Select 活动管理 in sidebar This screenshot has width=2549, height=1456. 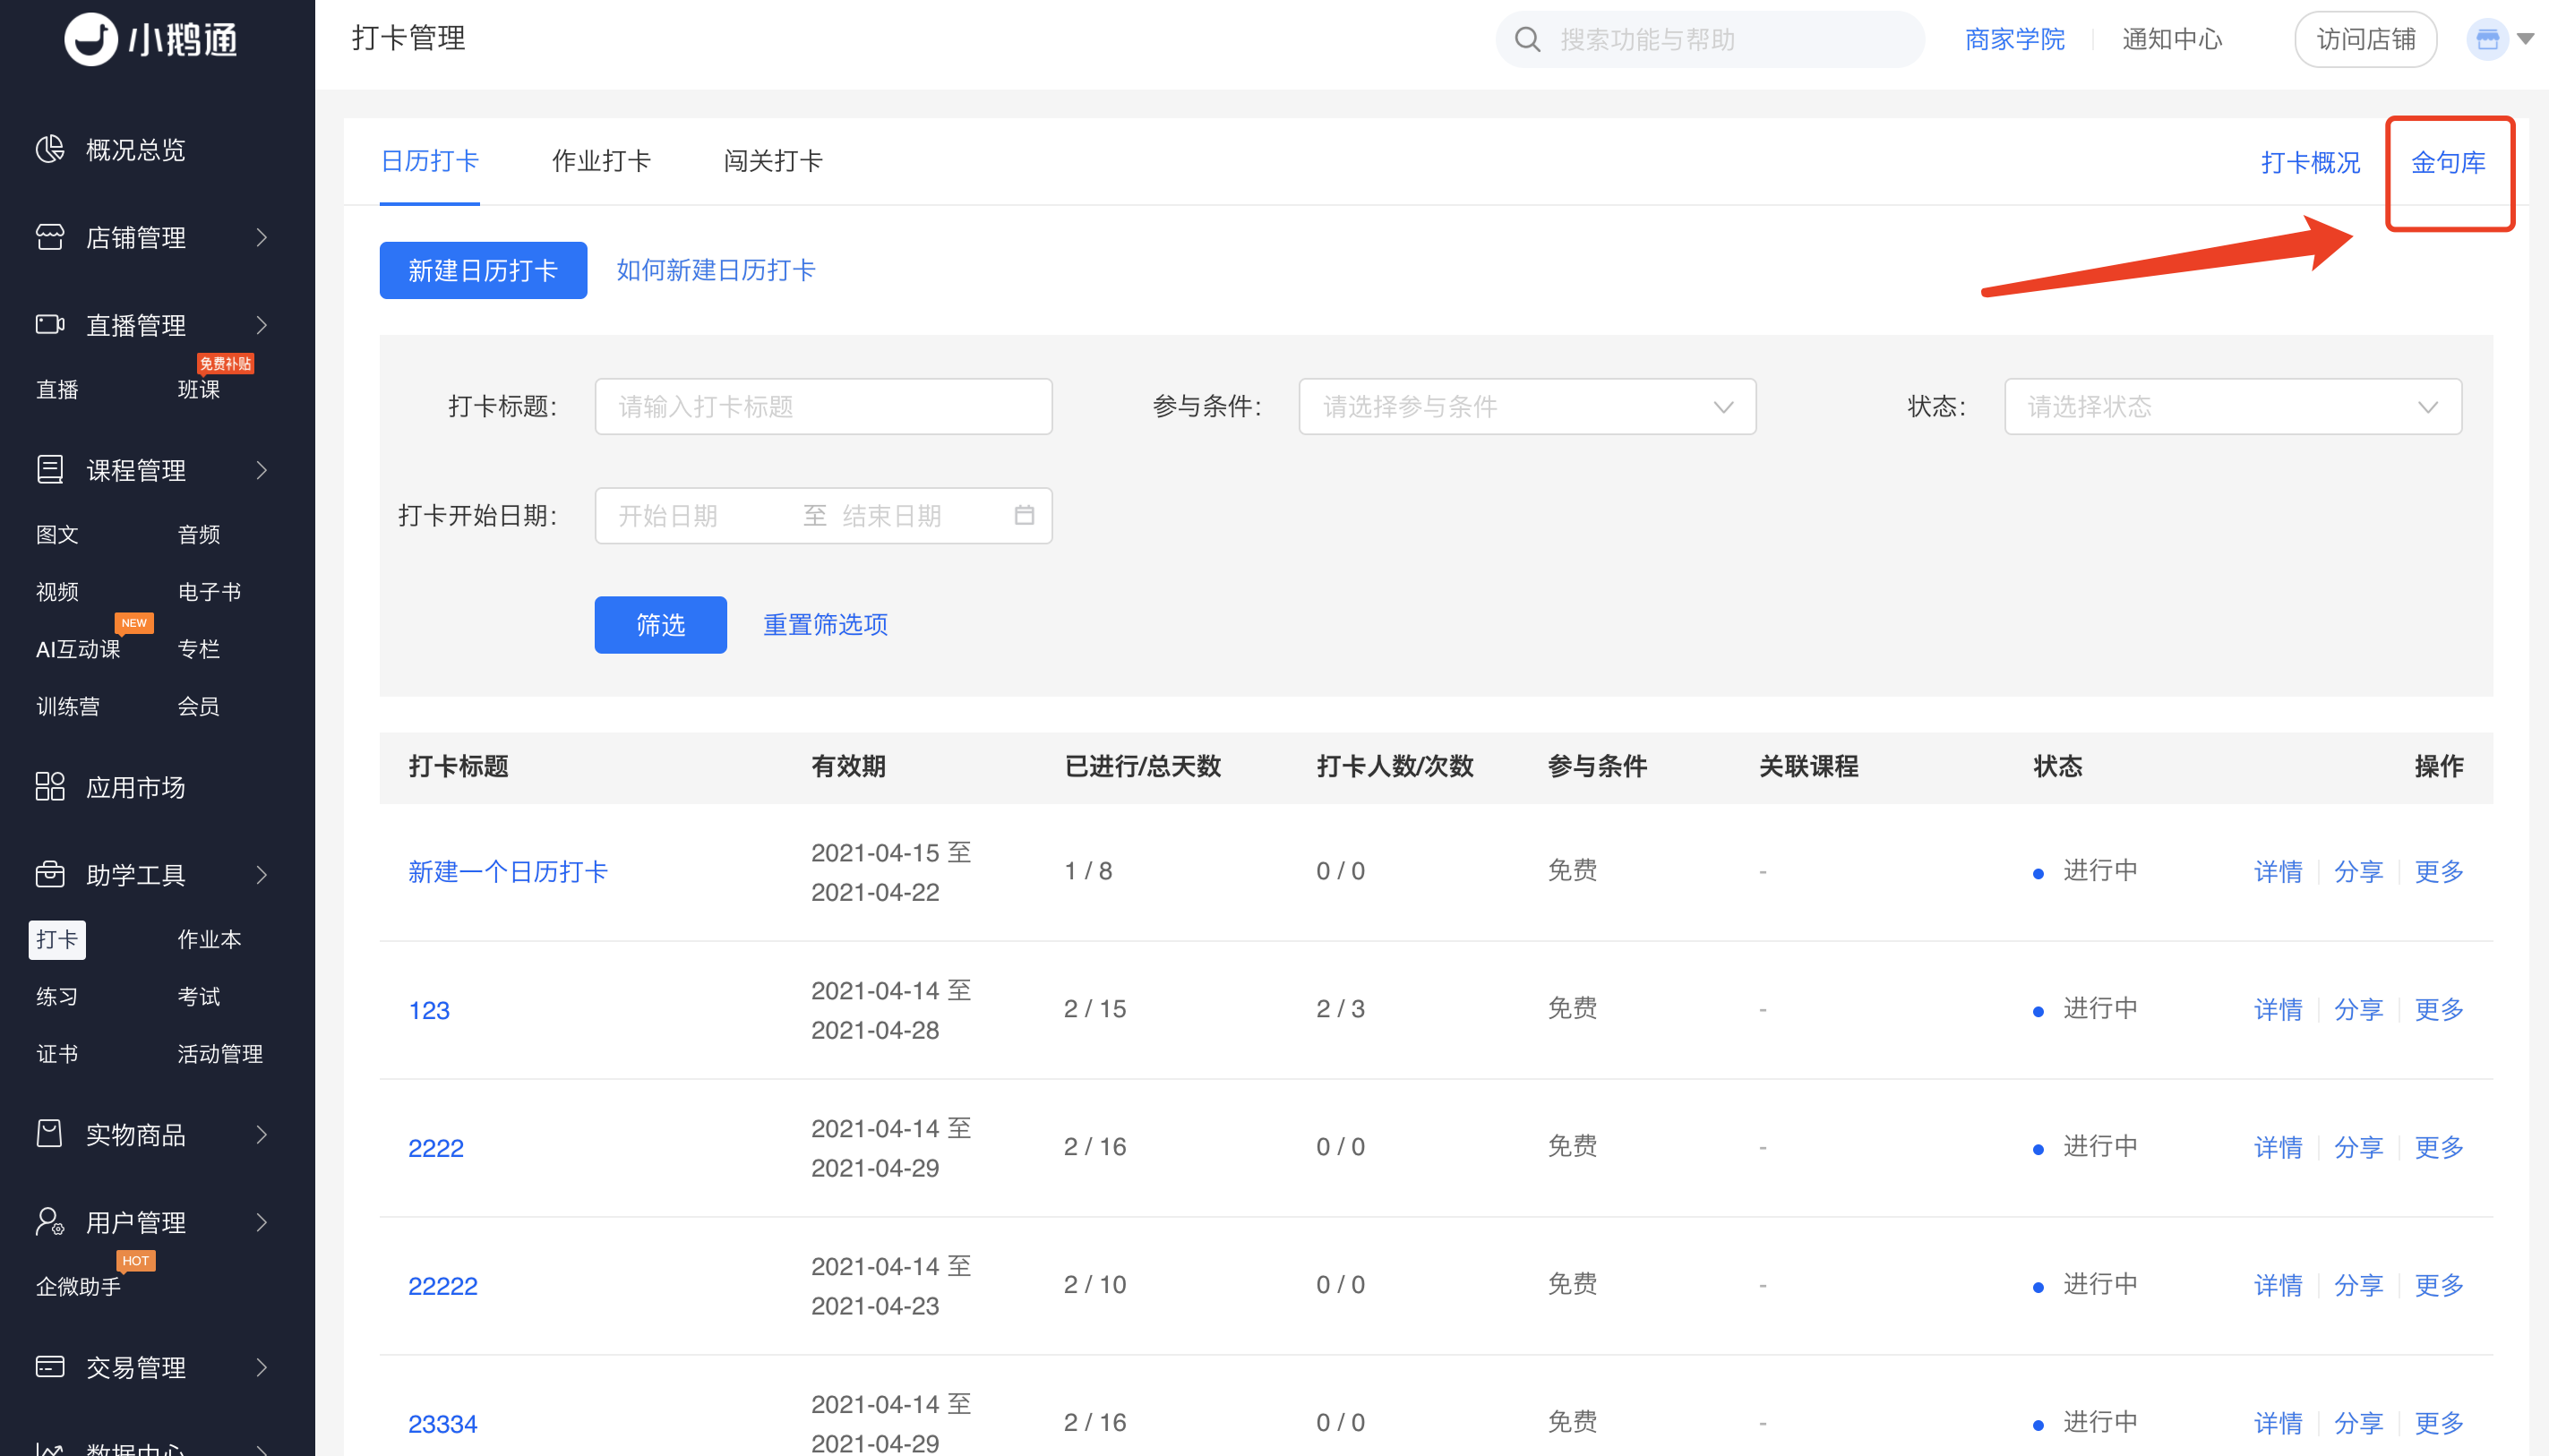point(220,1054)
